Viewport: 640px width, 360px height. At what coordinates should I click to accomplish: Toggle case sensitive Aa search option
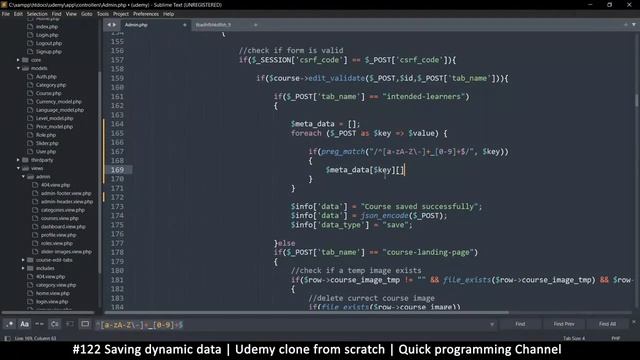(24, 324)
